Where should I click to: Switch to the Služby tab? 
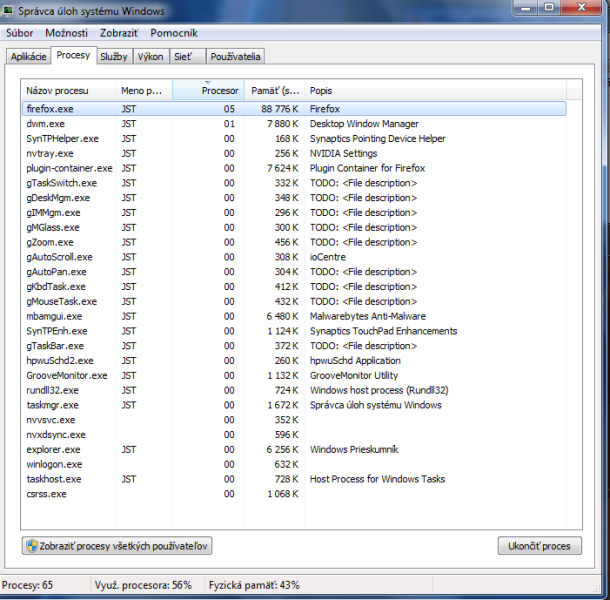114,57
